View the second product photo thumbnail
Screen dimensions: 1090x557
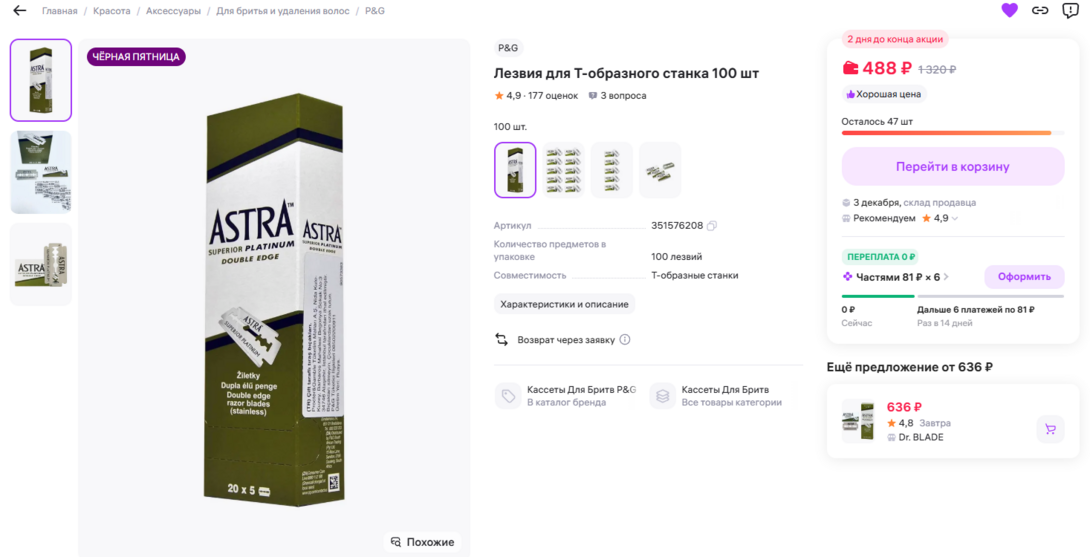pos(41,172)
